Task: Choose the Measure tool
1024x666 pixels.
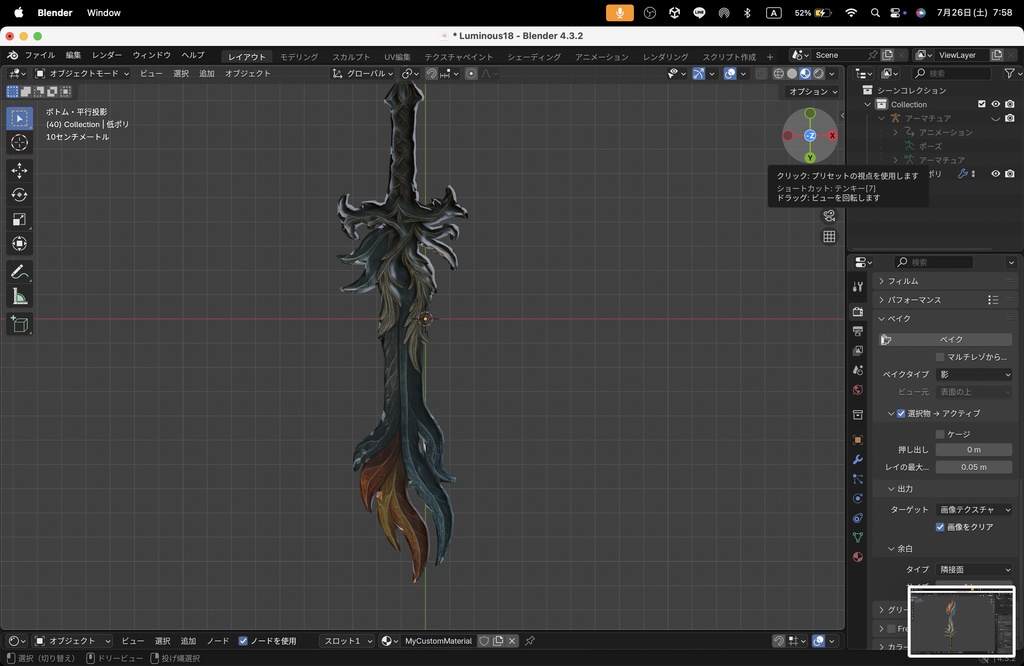Action: pos(19,296)
